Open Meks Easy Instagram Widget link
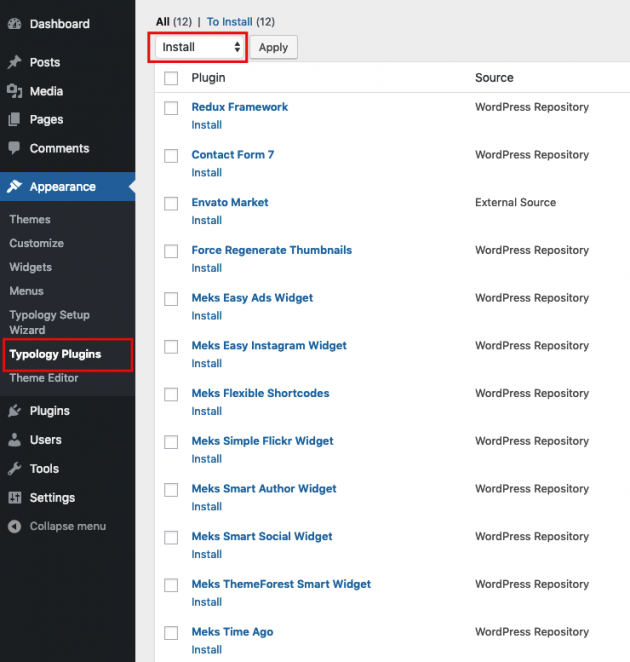The width and height of the screenshot is (630, 662). (269, 345)
